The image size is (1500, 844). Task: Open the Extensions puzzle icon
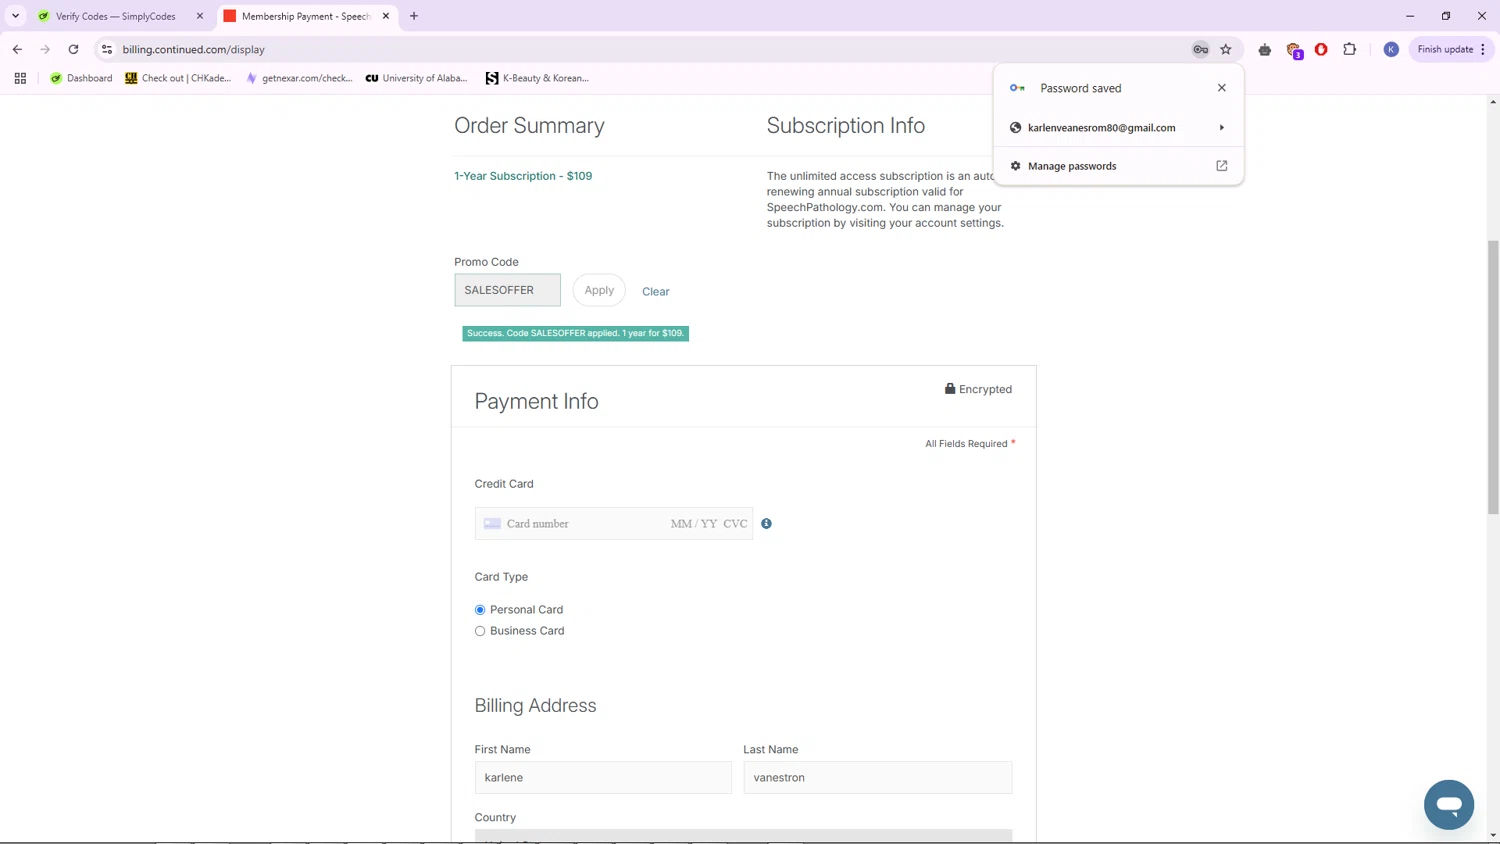tap(1349, 49)
